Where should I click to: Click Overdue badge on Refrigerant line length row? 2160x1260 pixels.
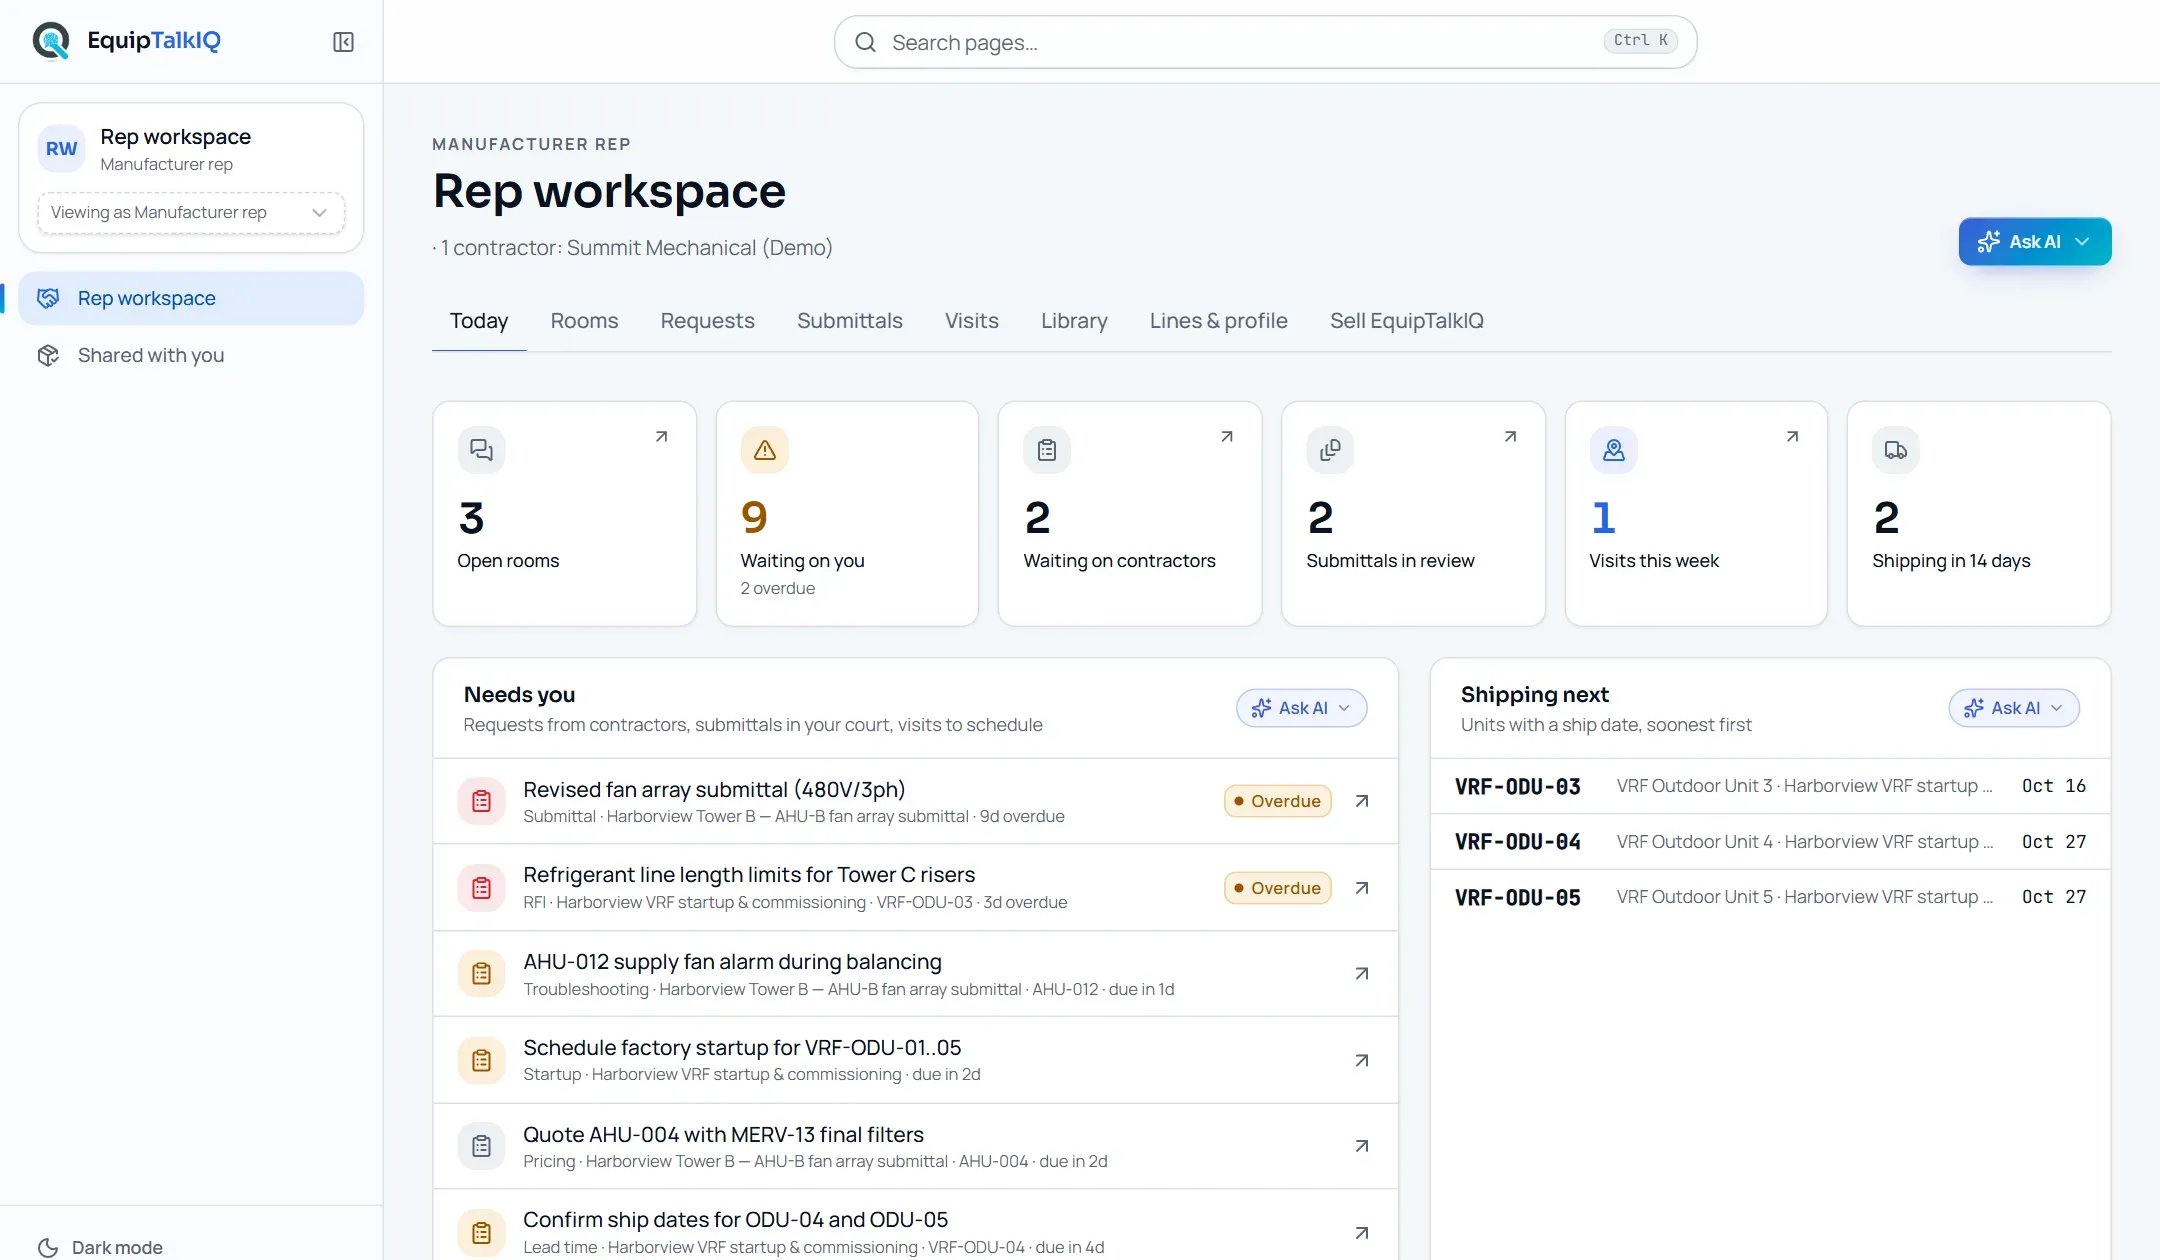[1277, 888]
